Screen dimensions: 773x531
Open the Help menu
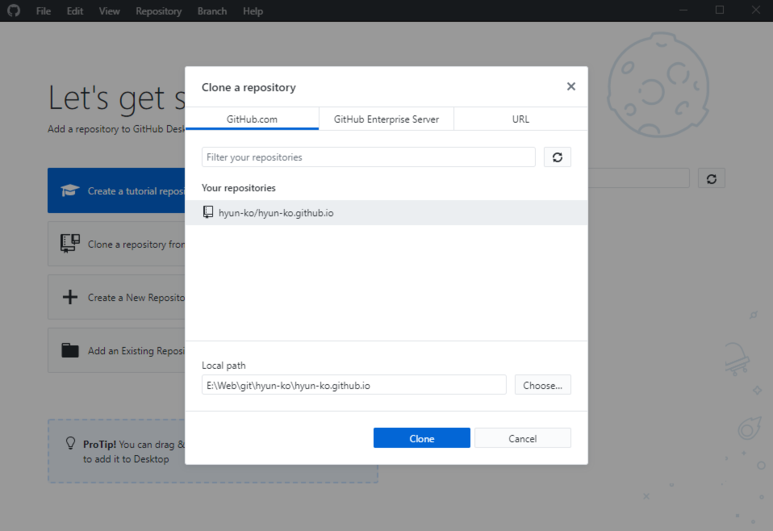coord(253,11)
